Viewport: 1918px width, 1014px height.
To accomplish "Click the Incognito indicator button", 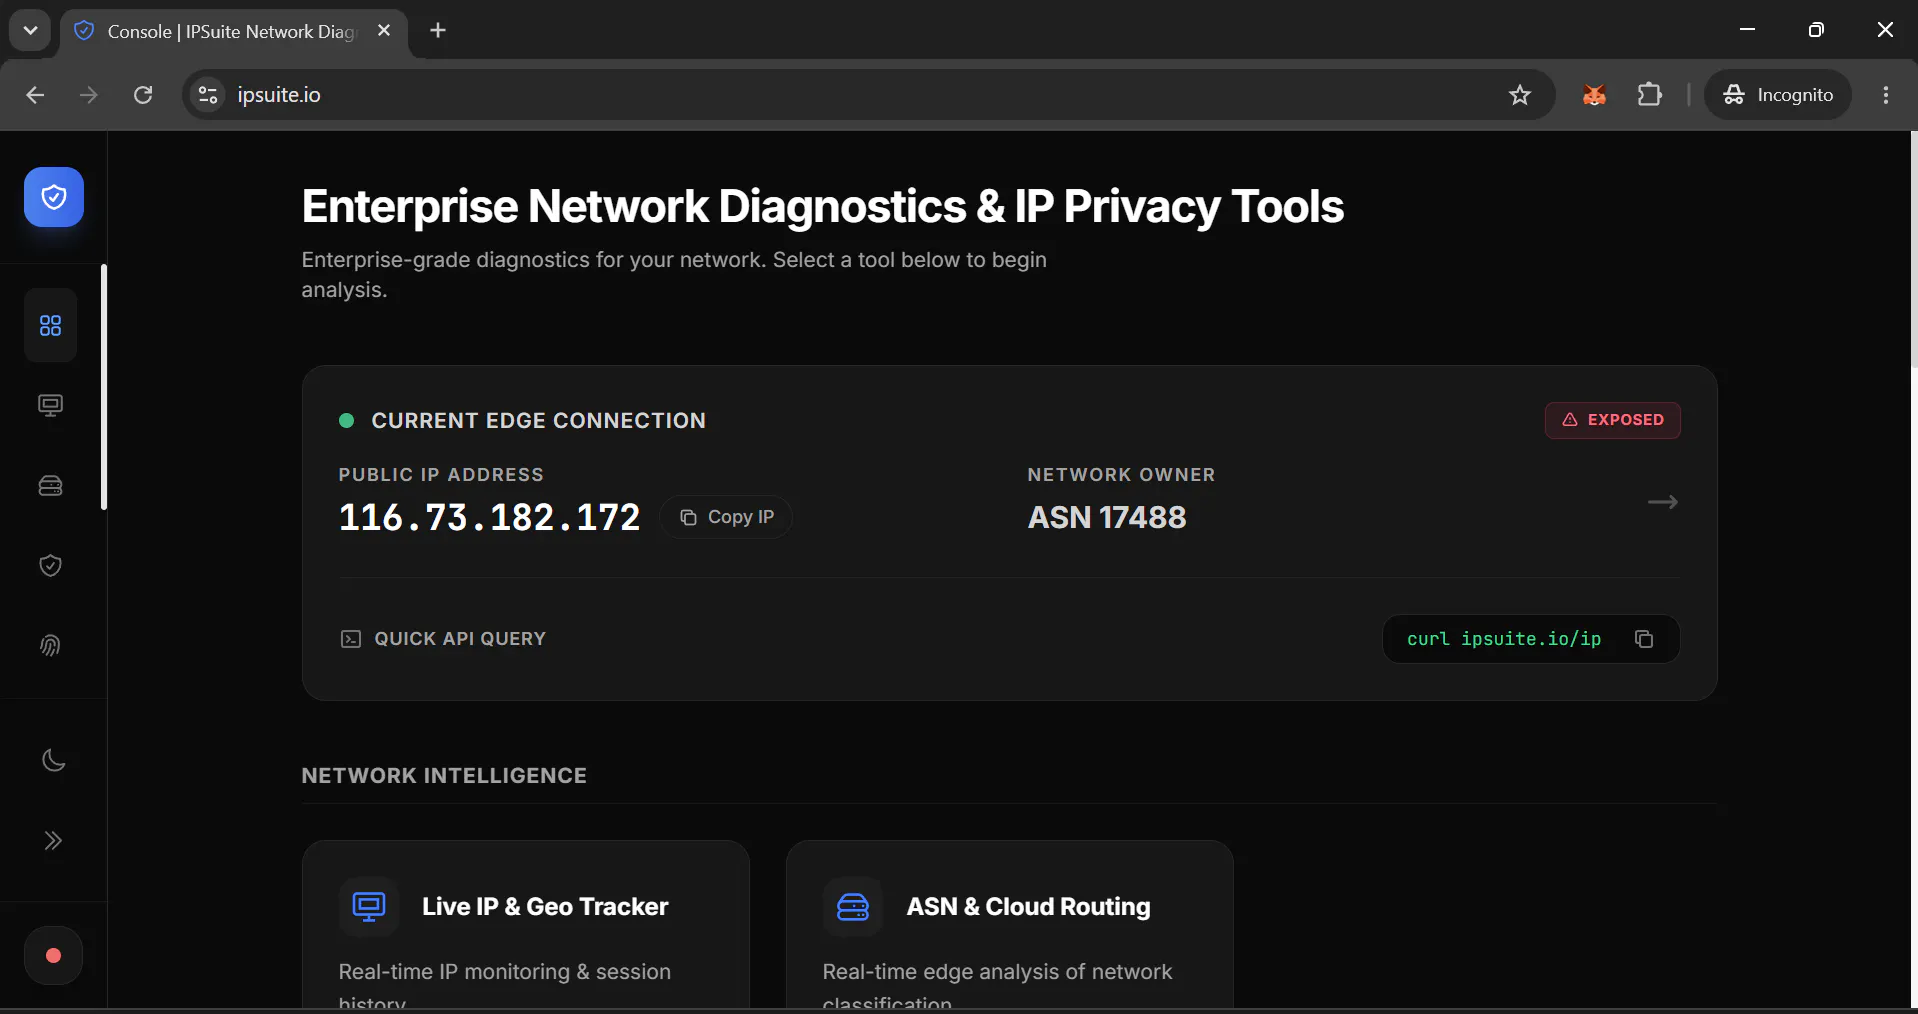I will tap(1778, 95).
